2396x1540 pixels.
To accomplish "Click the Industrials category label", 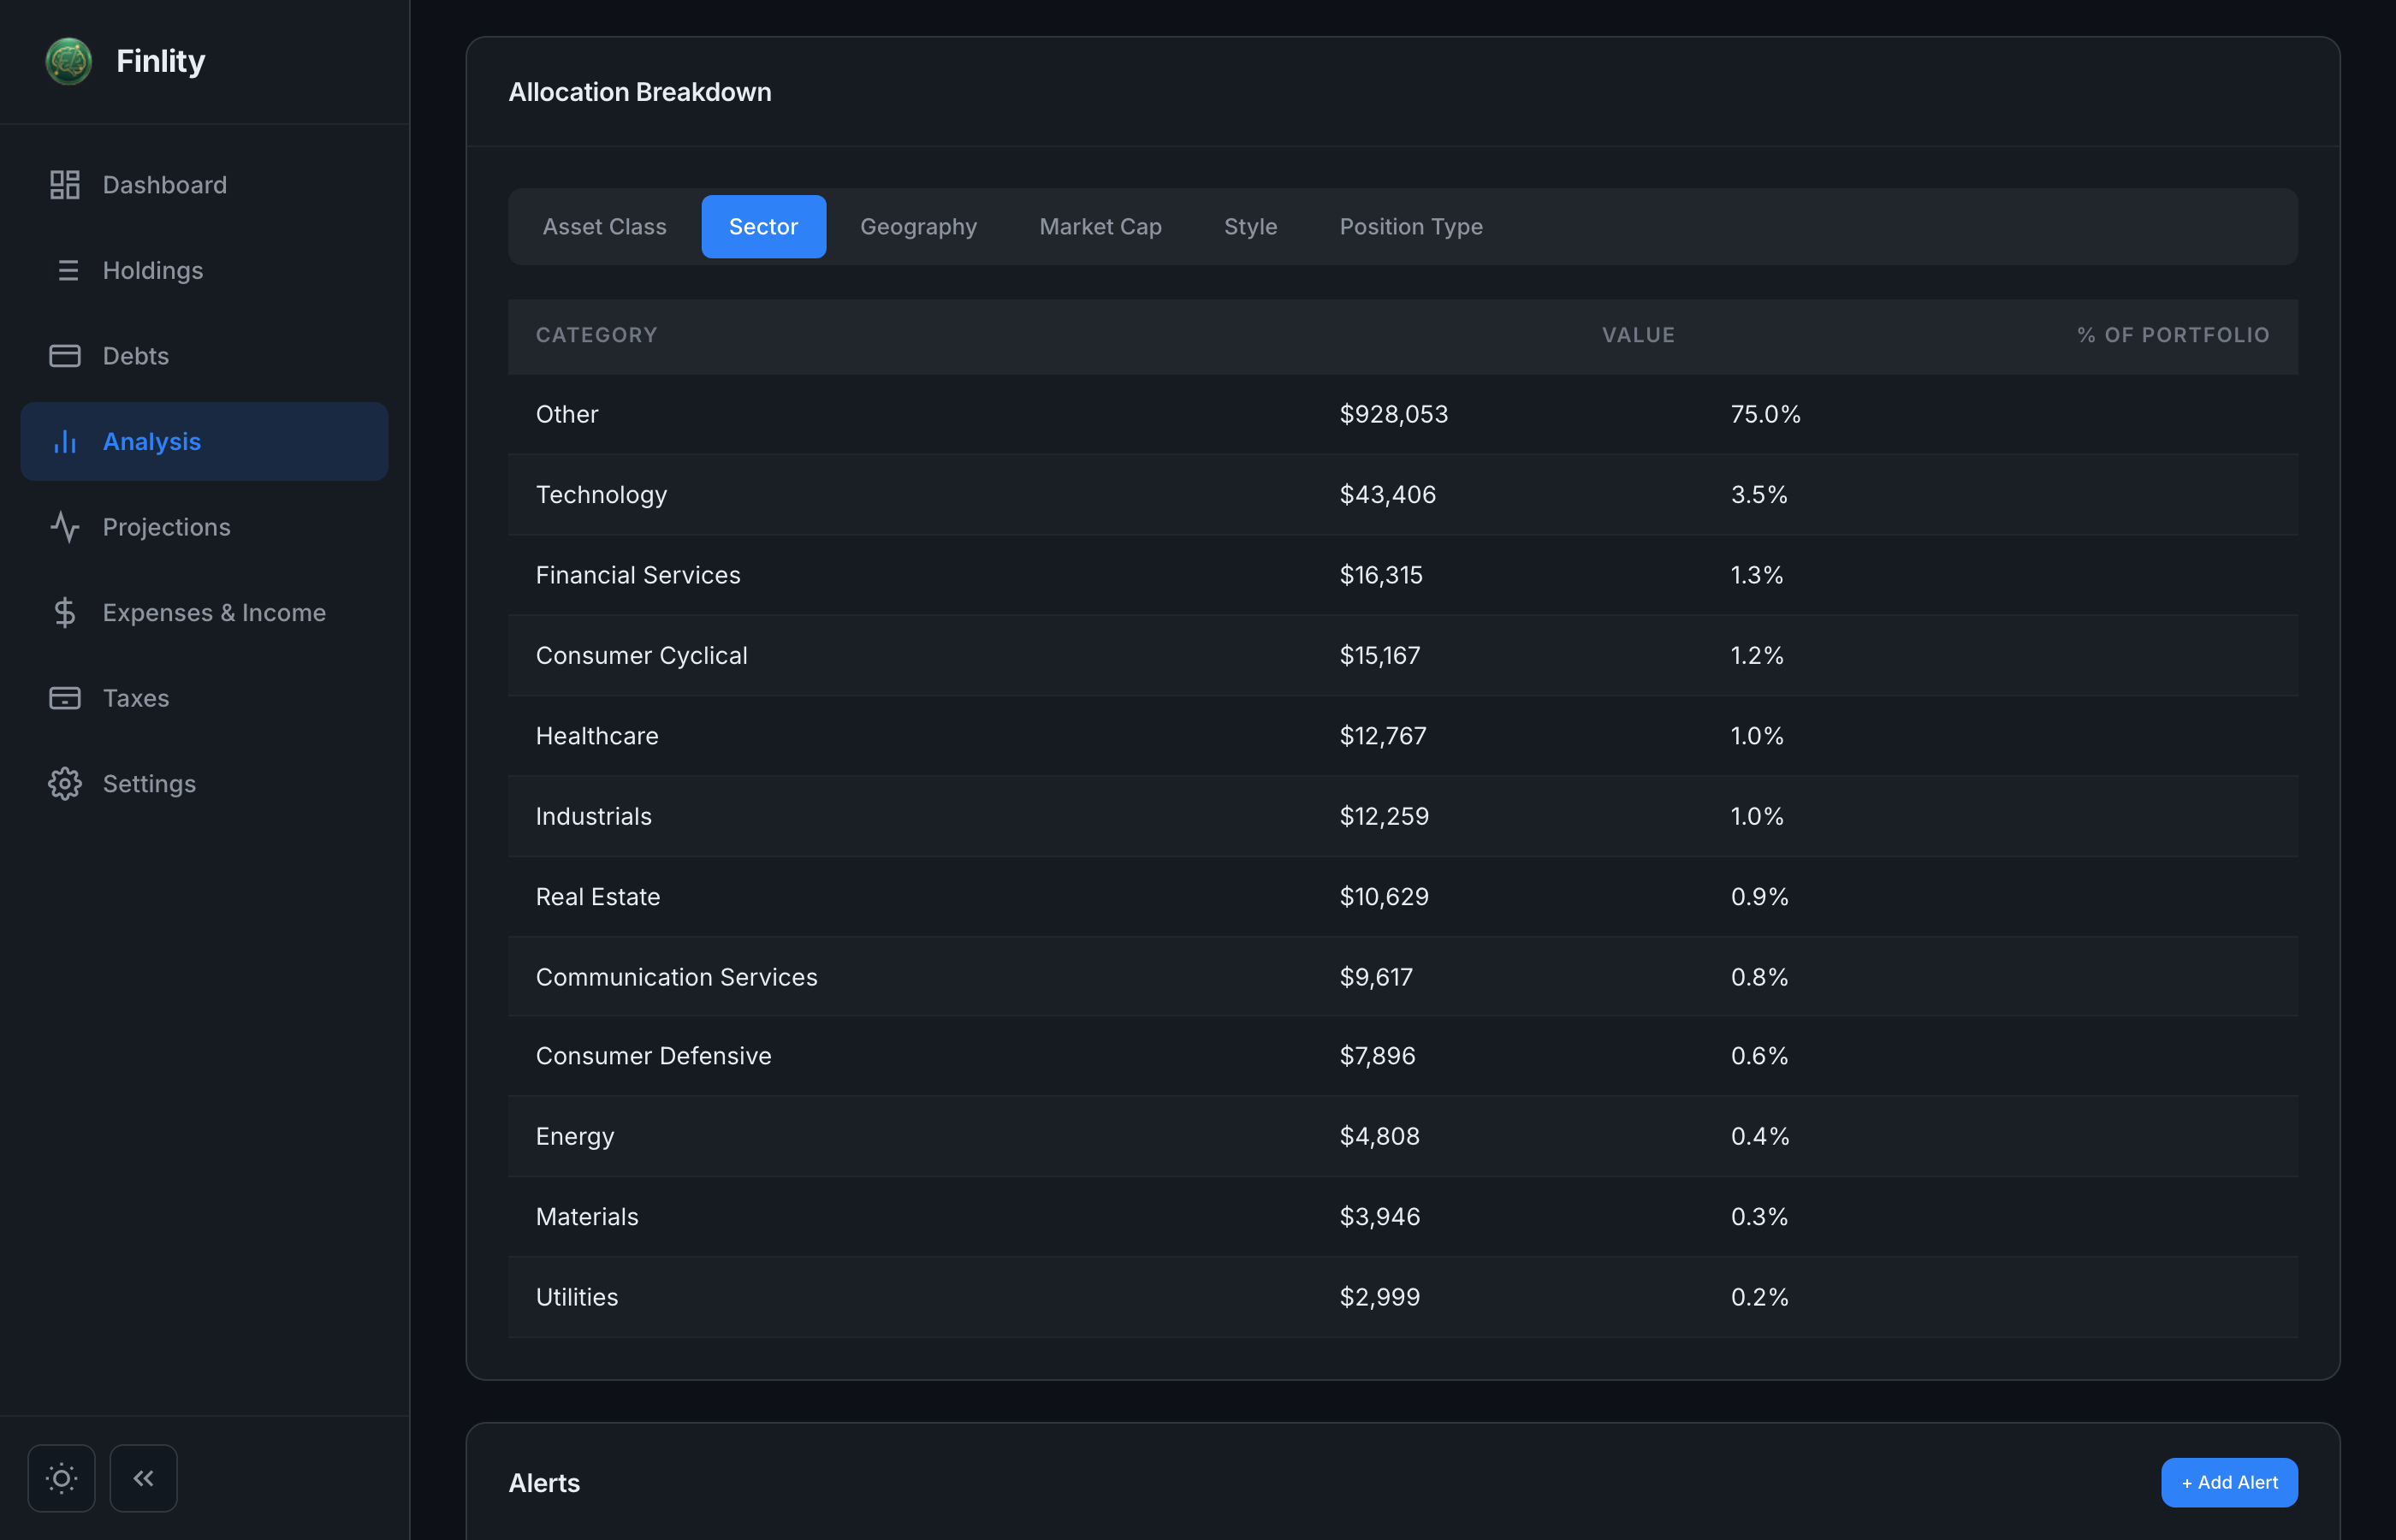I will 593,816.
